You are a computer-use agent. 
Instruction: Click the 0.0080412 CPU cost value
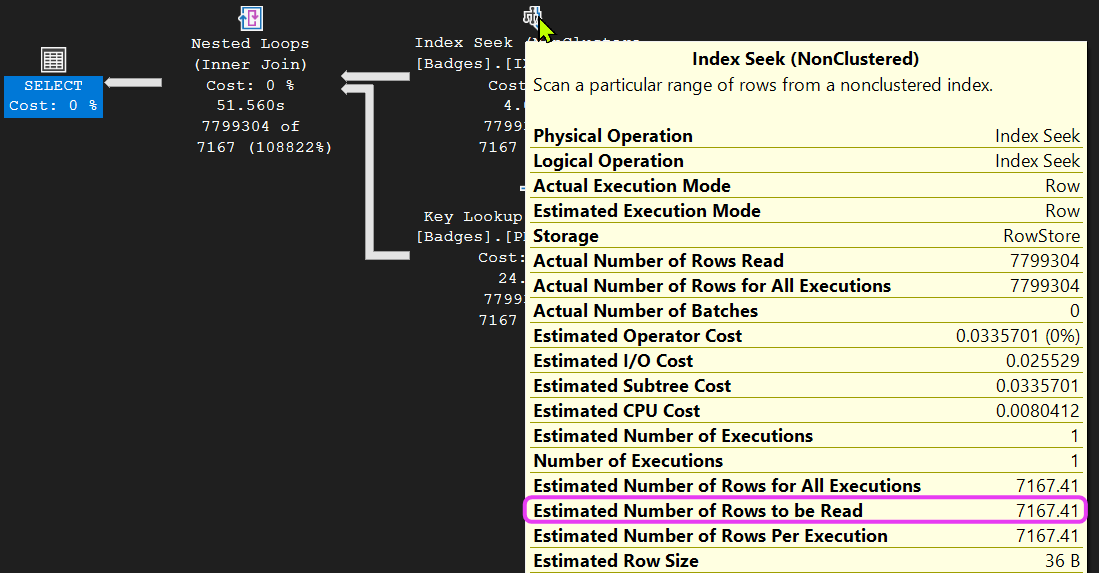1038,411
